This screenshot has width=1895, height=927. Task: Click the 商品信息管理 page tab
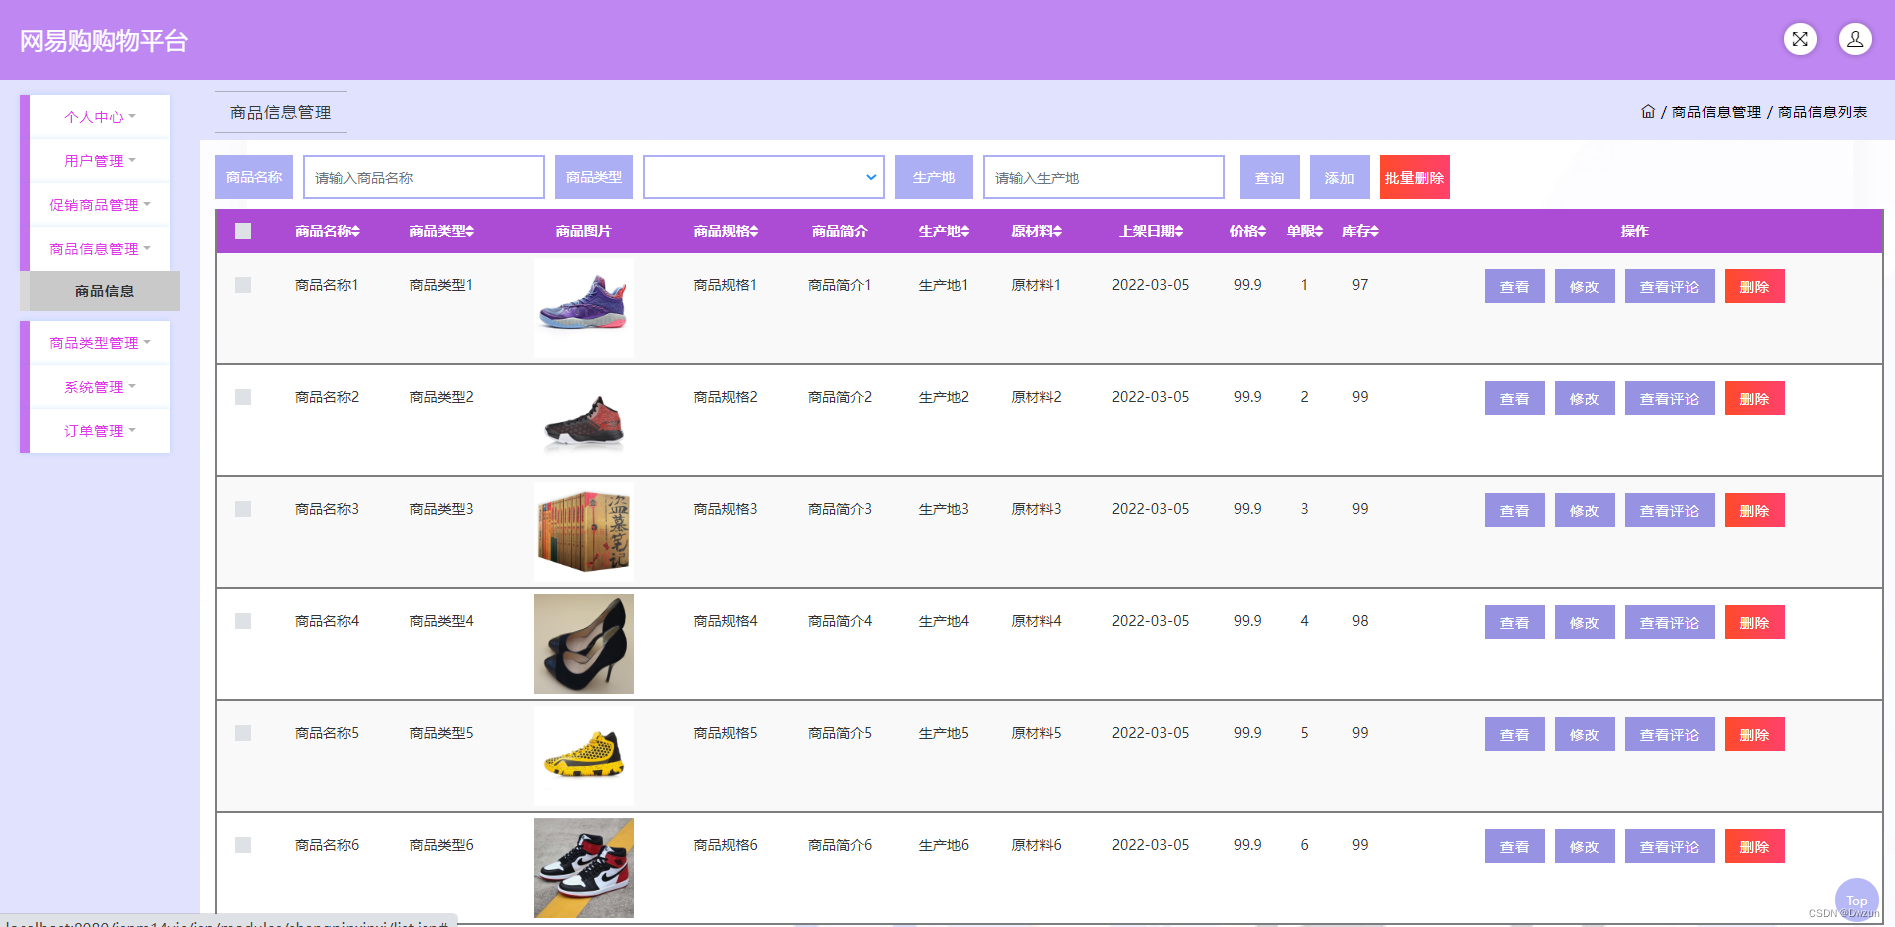[281, 112]
